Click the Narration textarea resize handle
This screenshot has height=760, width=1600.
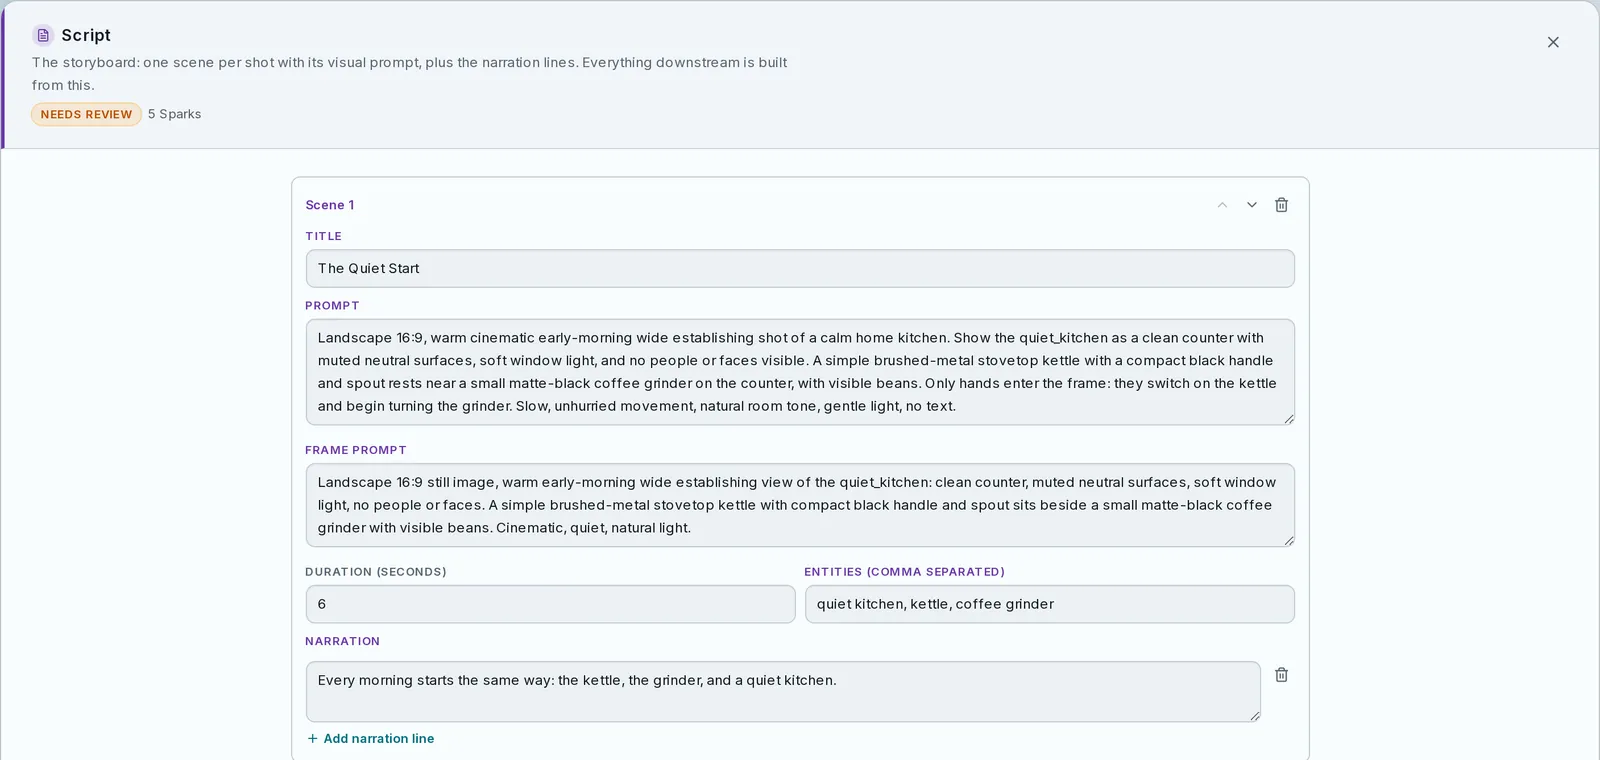(1255, 716)
